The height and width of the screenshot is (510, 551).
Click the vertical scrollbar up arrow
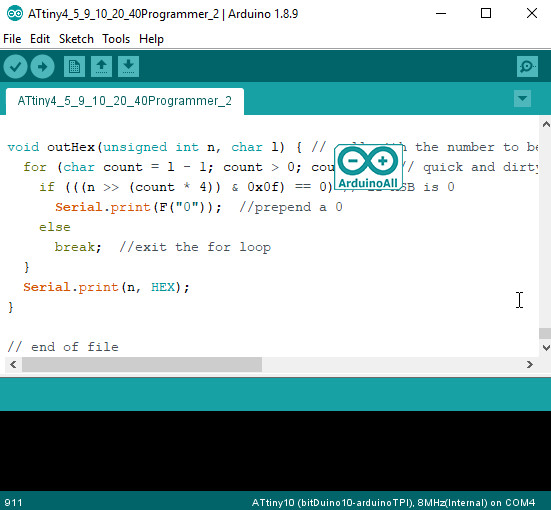click(545, 124)
